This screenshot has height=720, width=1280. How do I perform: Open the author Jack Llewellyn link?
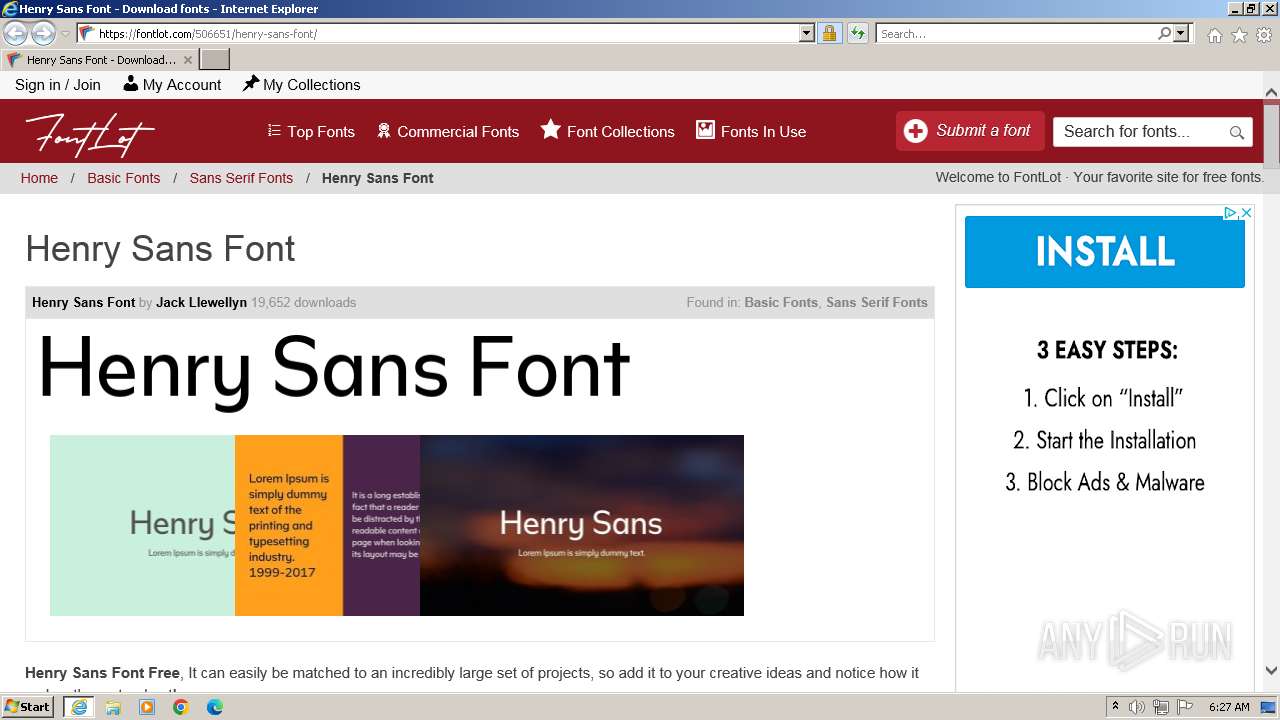click(201, 302)
